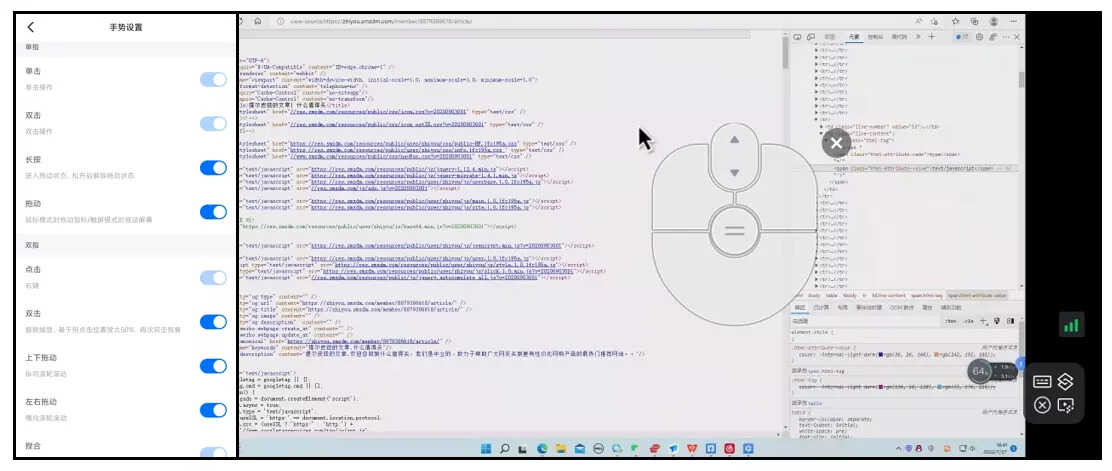Click DevTools add tab plus icon
Viewport: 1112px width, 471px height.
point(931,36)
